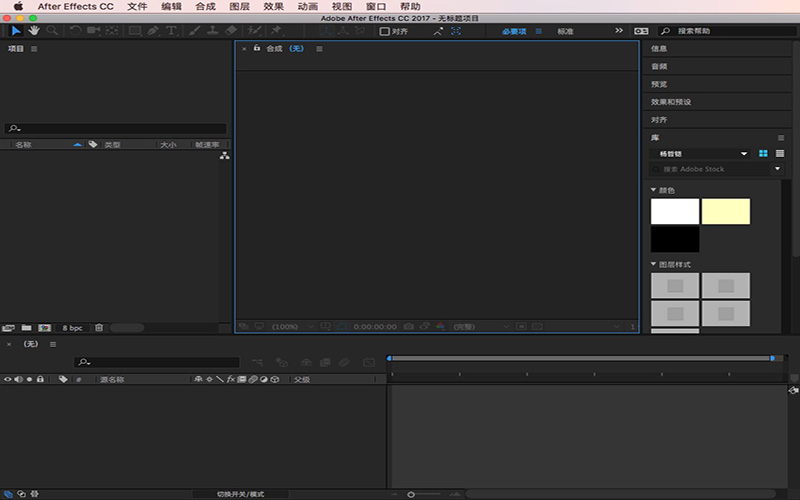Open the Project panel menu
Screen dimensions: 800x500
tap(34, 49)
